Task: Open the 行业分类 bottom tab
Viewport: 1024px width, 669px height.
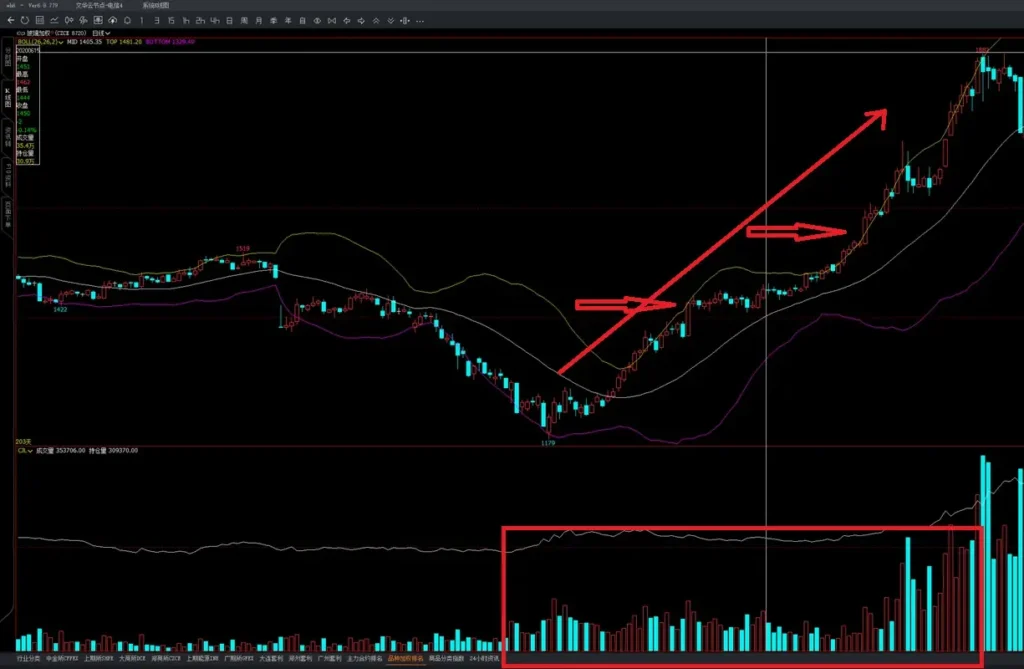Action: pyautogui.click(x=28, y=659)
